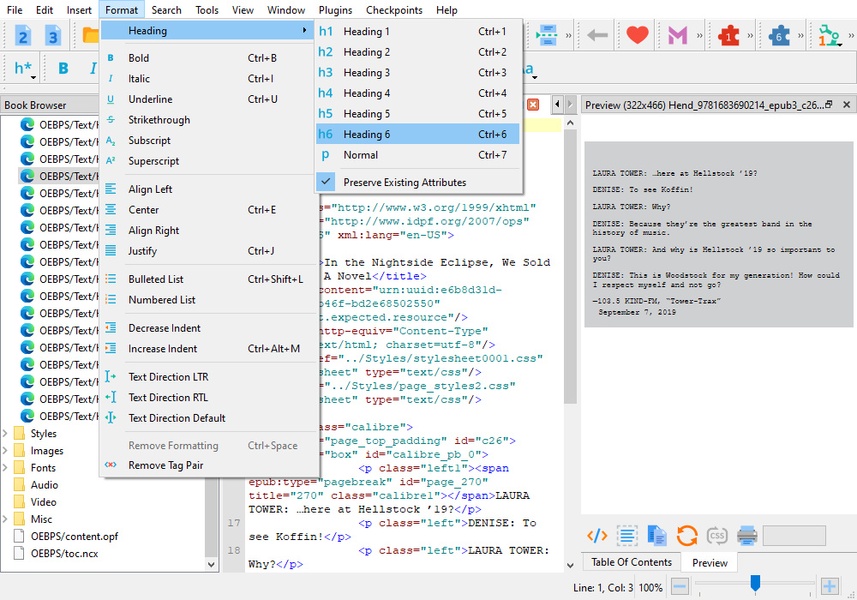Viewport: 857px width, 600px height.
Task: Click the zoom slider handle
Action: pos(755,583)
